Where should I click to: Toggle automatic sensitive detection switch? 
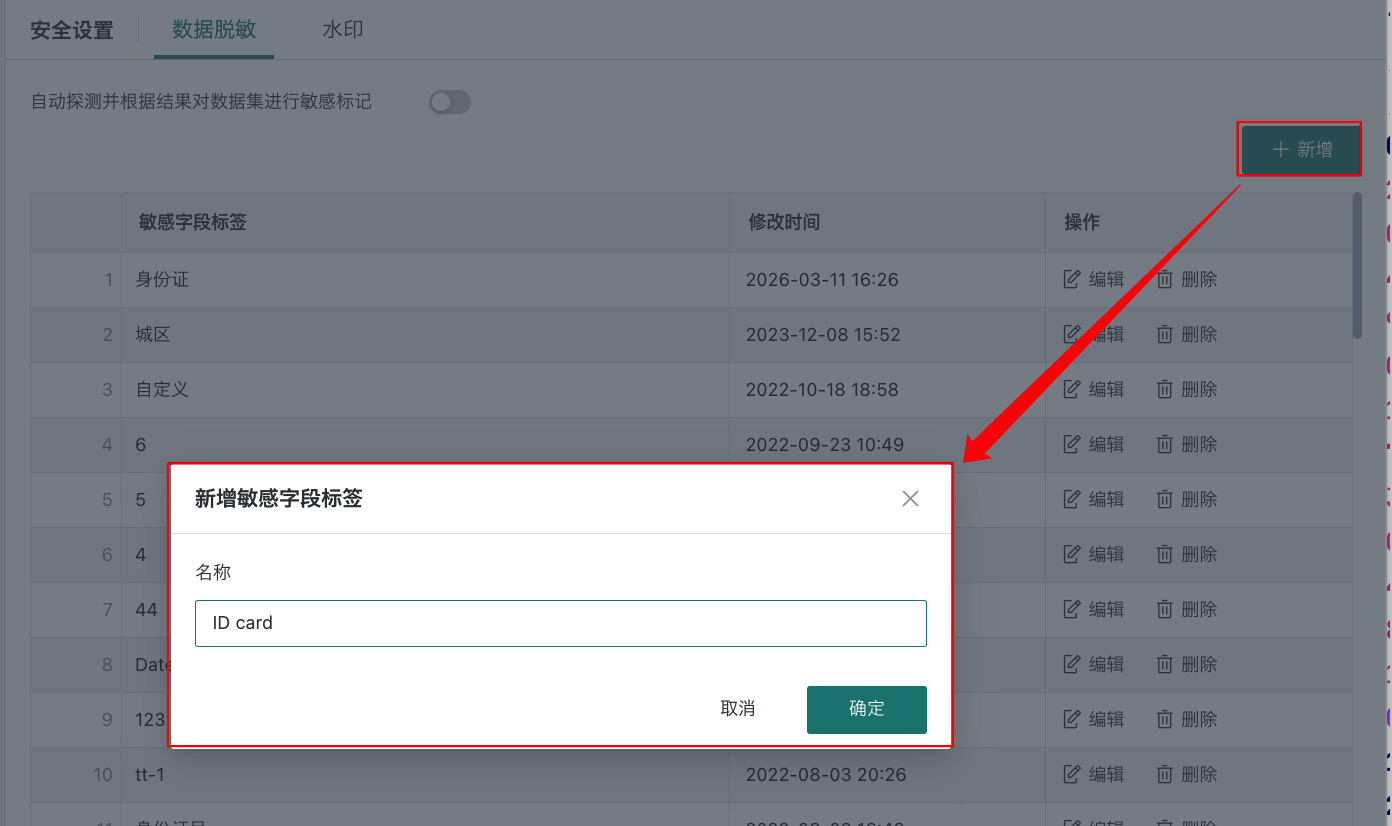pyautogui.click(x=450, y=102)
